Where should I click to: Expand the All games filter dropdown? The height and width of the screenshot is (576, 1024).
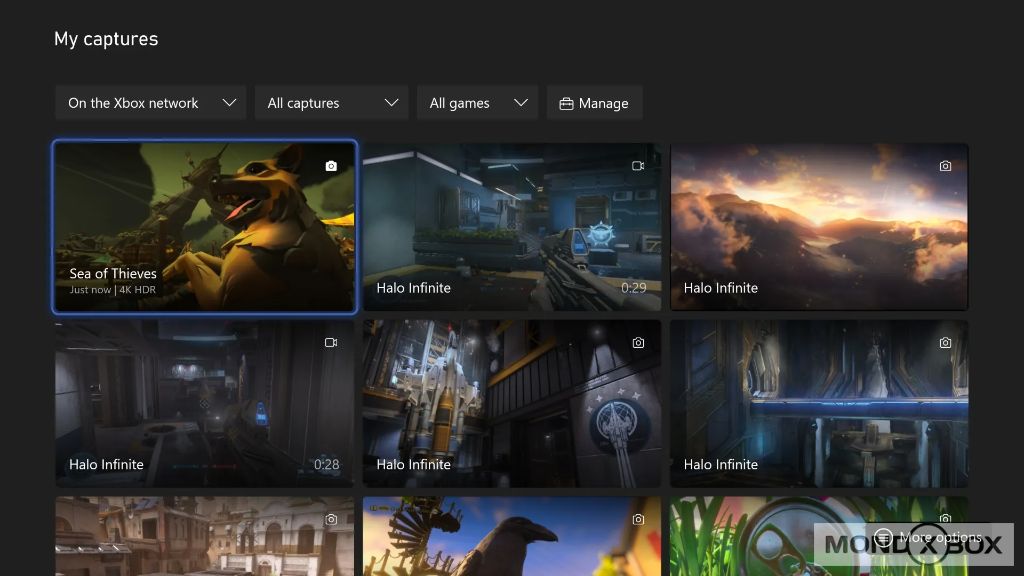[477, 103]
